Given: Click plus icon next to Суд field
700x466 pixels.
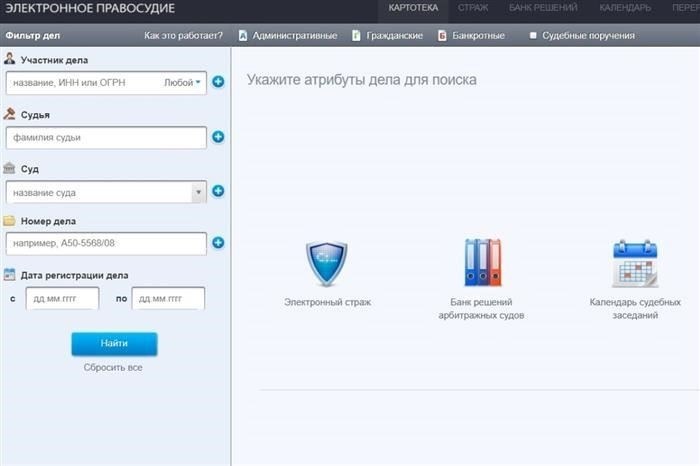Looking at the screenshot, I should point(218,191).
